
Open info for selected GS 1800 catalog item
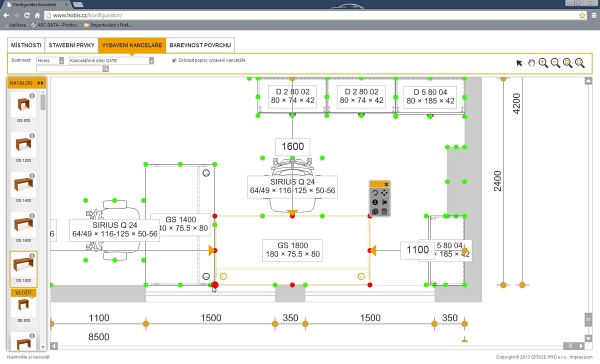pos(32,255)
